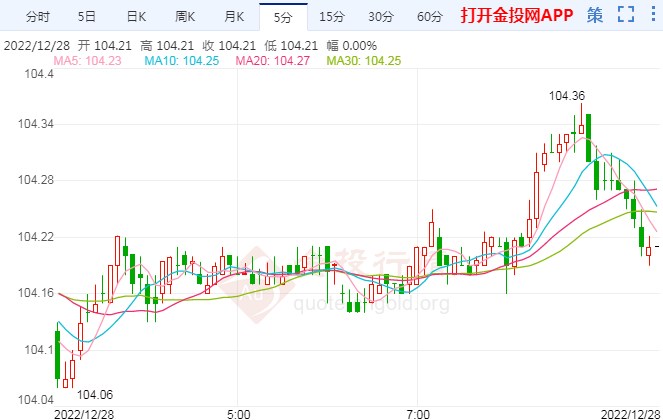This screenshot has width=663, height=420.
Task: Click the 104.28 price axis label
Action: click(x=36, y=180)
